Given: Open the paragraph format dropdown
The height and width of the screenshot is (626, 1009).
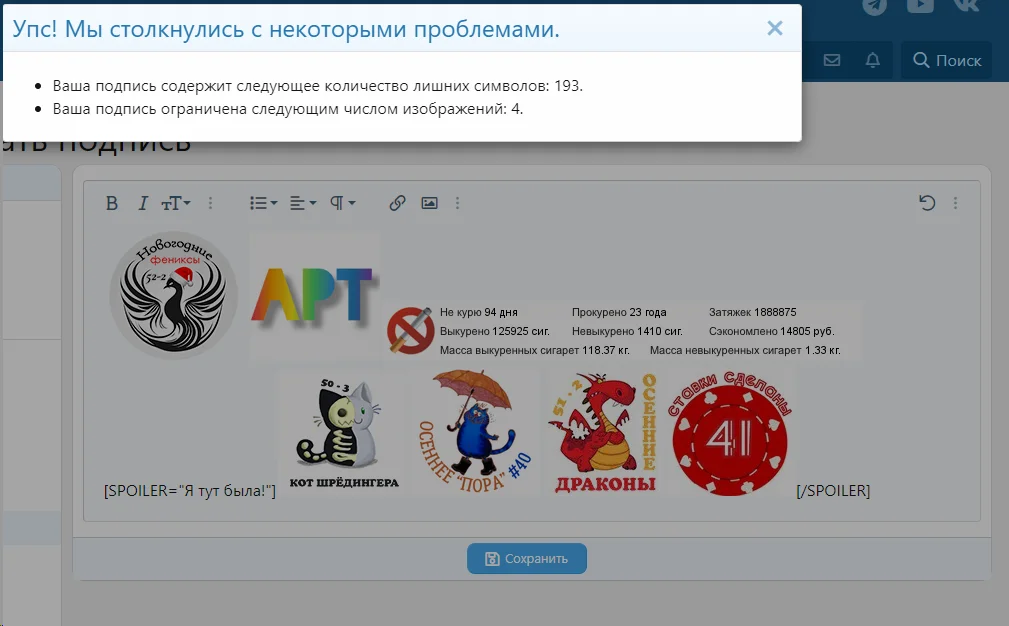Looking at the screenshot, I should pyautogui.click(x=342, y=202).
